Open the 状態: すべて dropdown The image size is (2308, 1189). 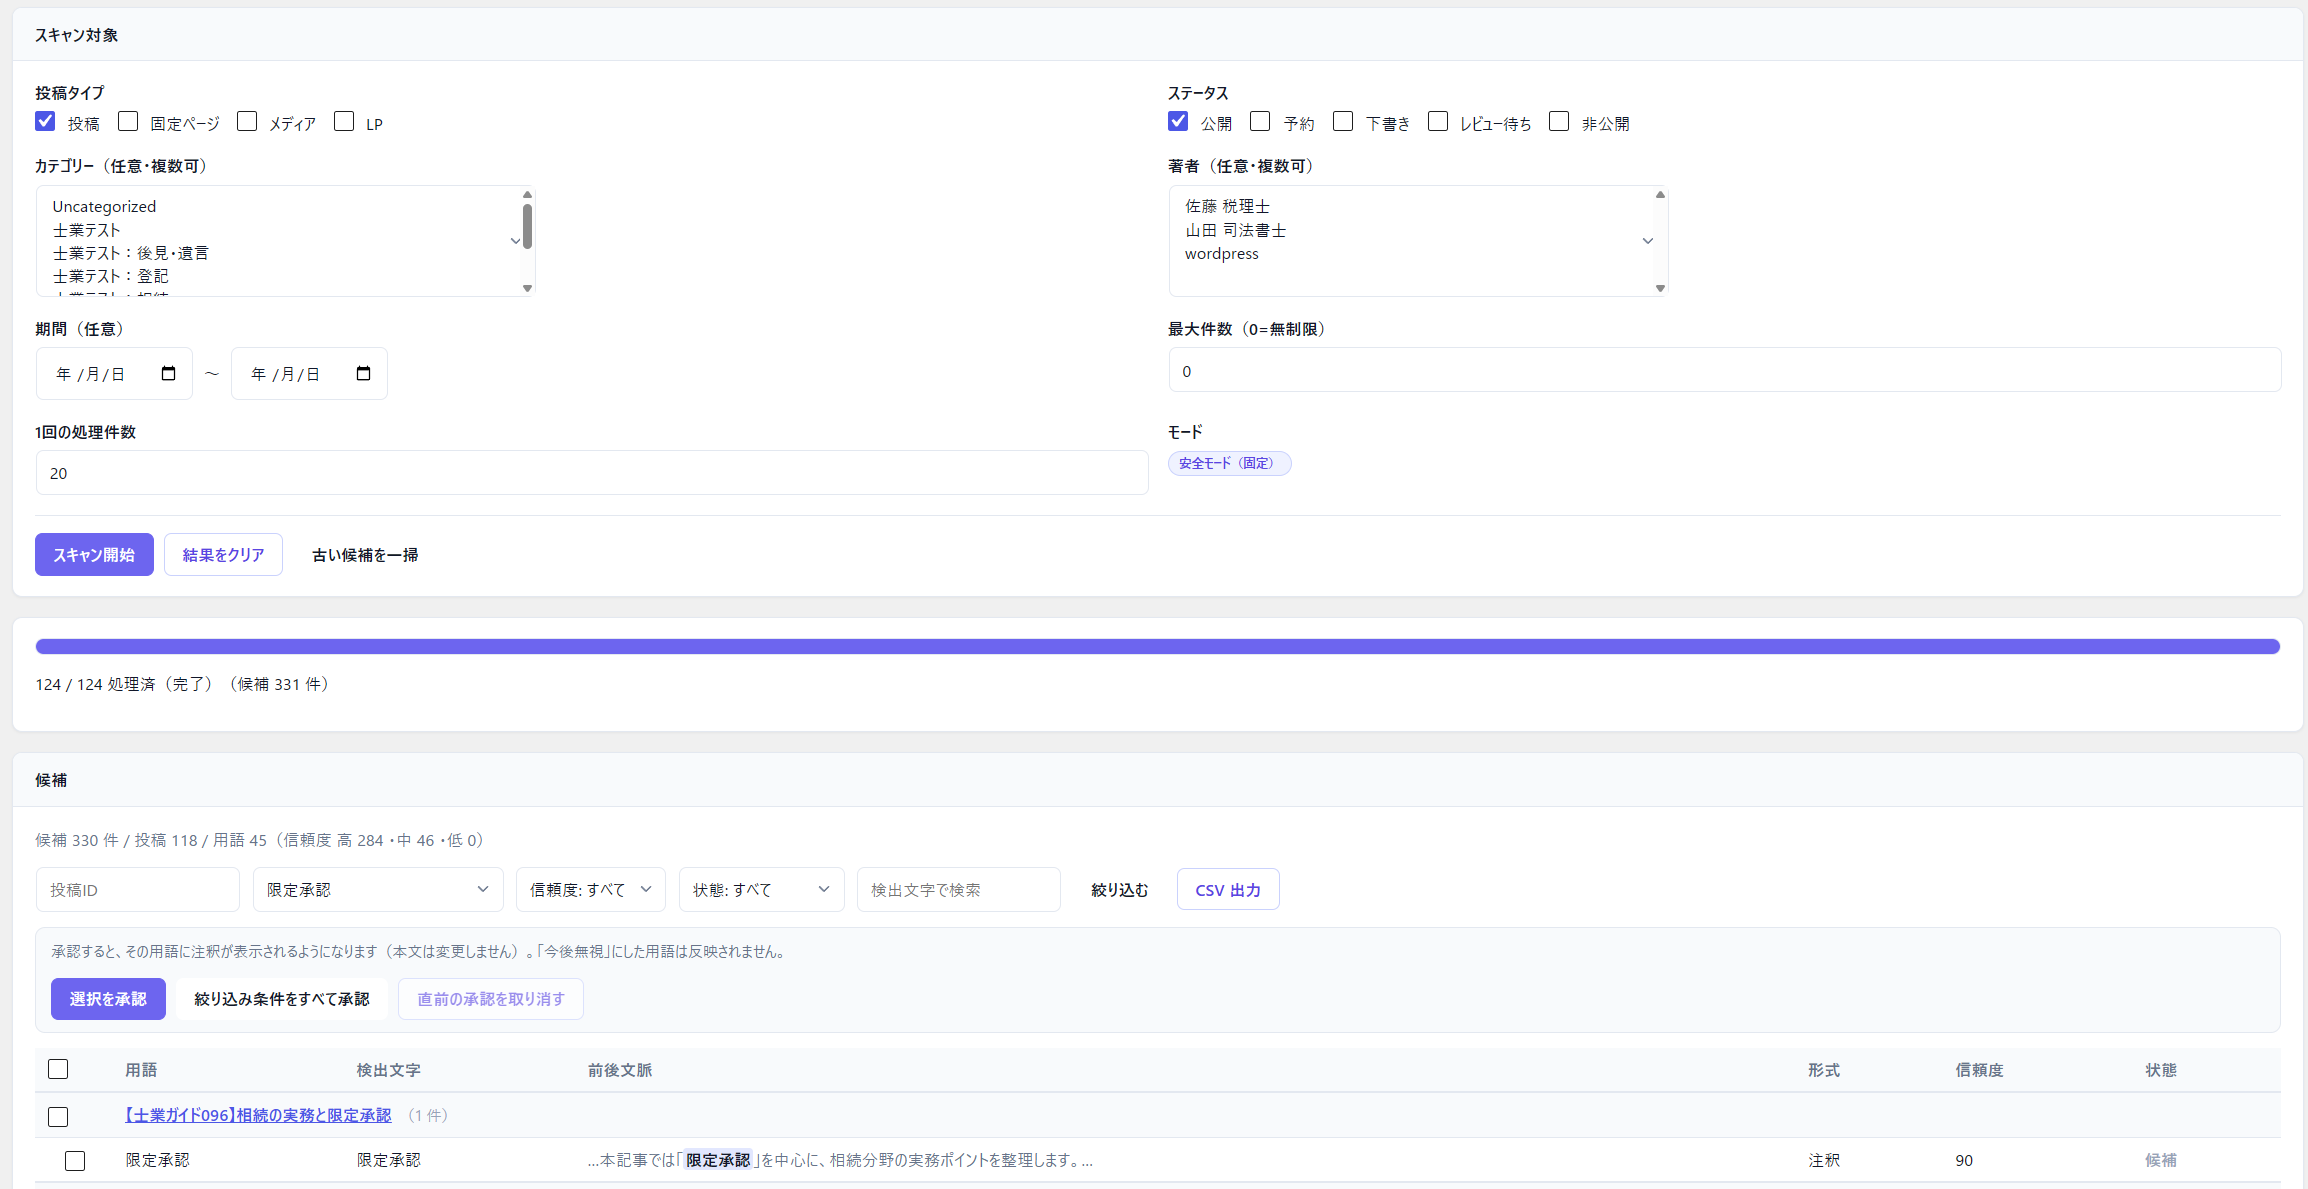coord(761,890)
